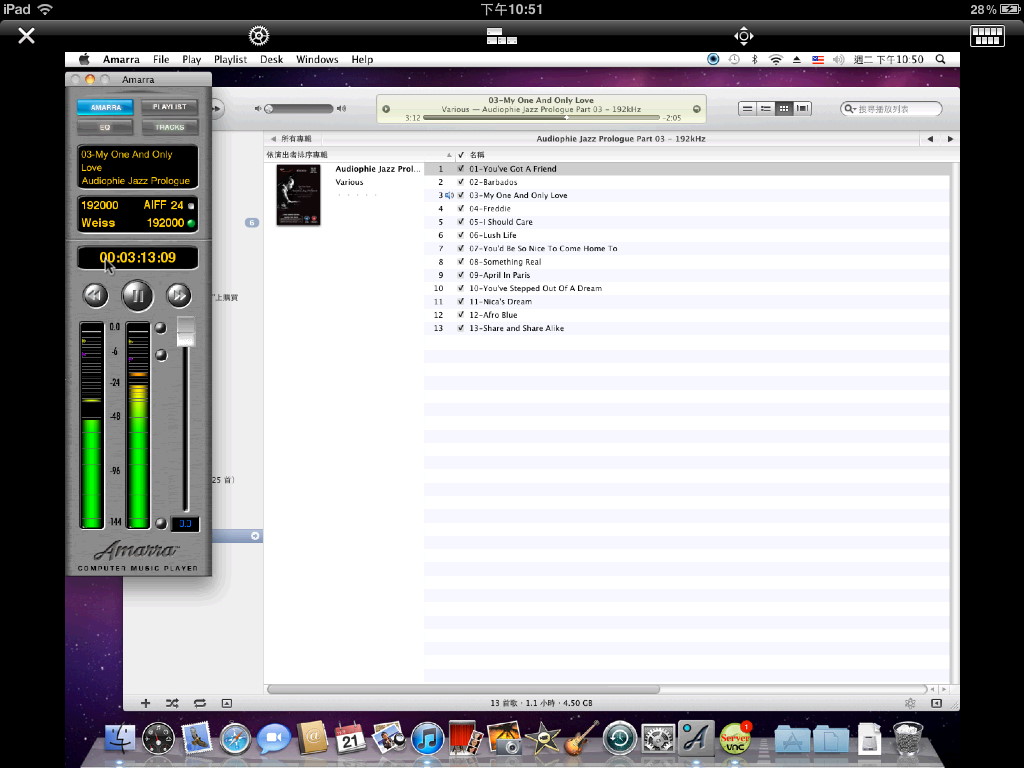Open Safari from the Dock
The width and height of the screenshot is (1024, 768).
pos(235,739)
